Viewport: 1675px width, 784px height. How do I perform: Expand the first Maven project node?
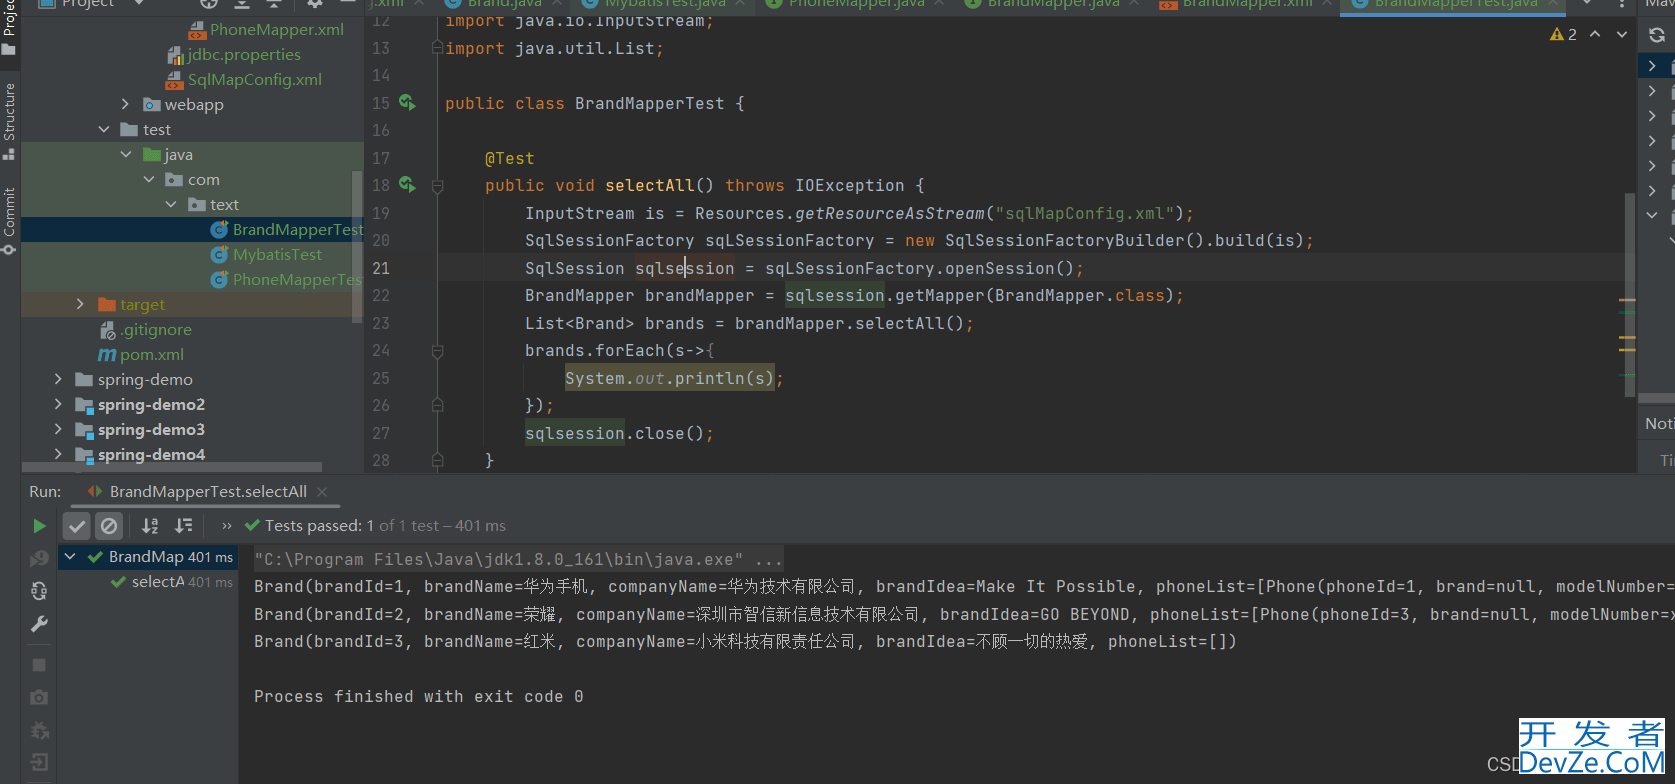click(x=1652, y=66)
